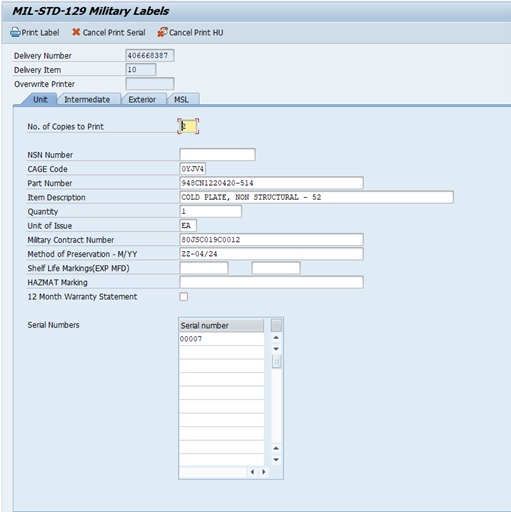Open the Exterior tab
Viewport: 511px width, 512px height.
pyautogui.click(x=142, y=99)
